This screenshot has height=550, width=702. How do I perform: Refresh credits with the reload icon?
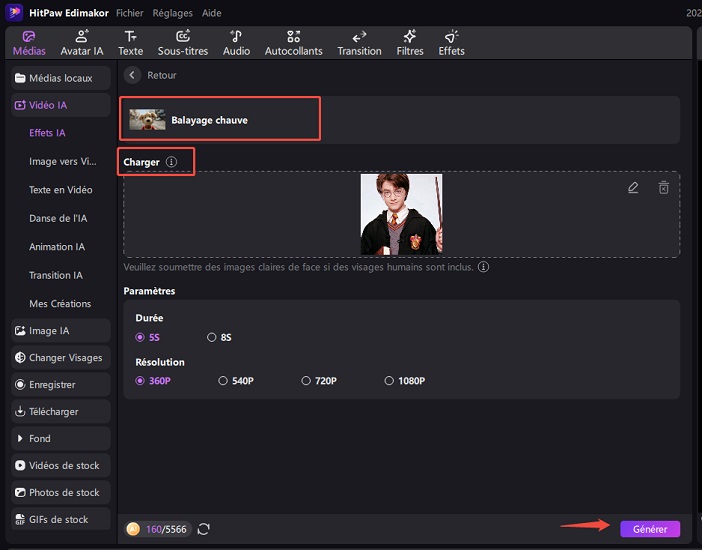[204, 529]
